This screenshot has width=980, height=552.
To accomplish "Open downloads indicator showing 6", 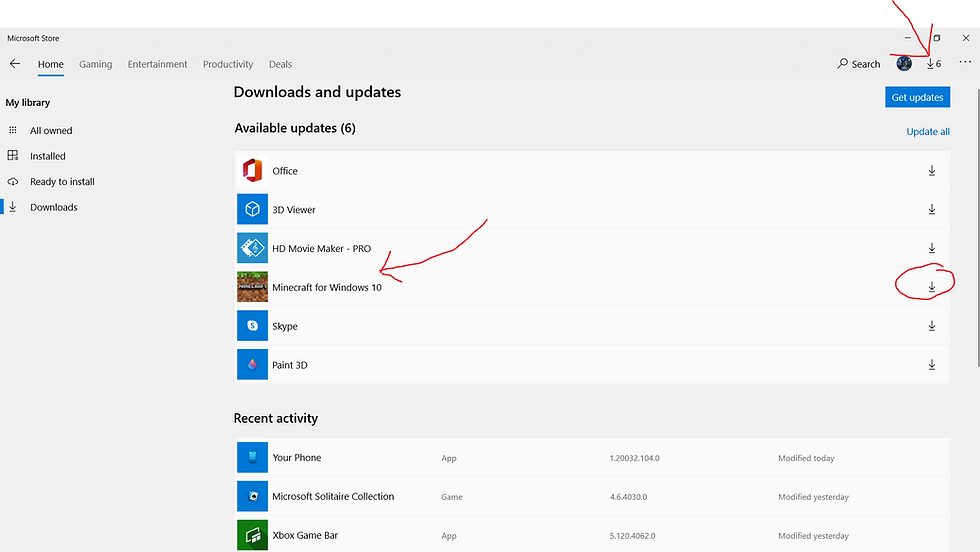I will click(x=934, y=64).
